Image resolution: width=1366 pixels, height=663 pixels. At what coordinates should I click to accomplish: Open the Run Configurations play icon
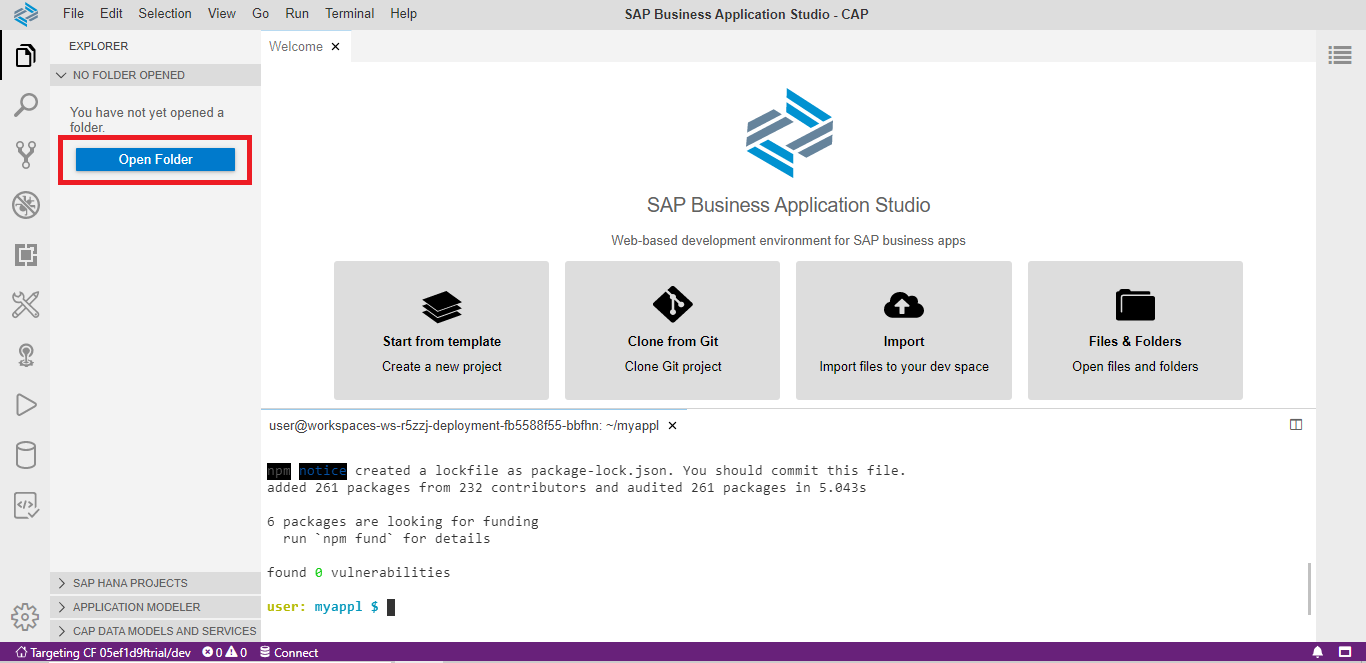25,405
